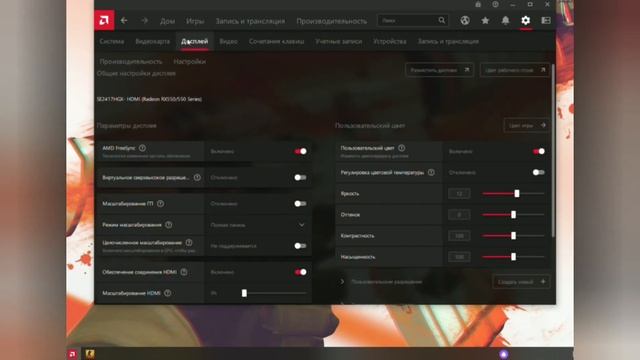Toggle the sidebar panel icon in the header
This screenshot has width=640, height=360.
(546, 20)
